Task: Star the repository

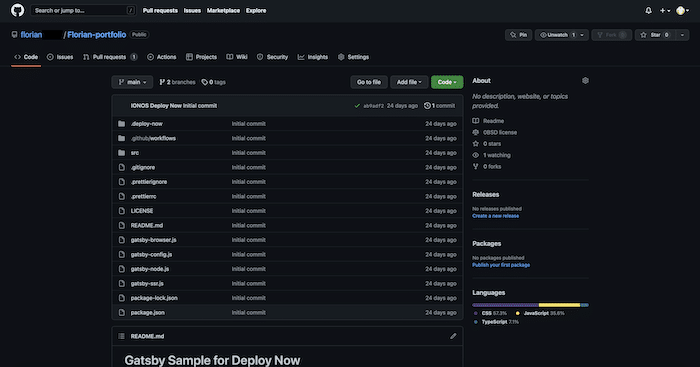Action: pyautogui.click(x=655, y=35)
